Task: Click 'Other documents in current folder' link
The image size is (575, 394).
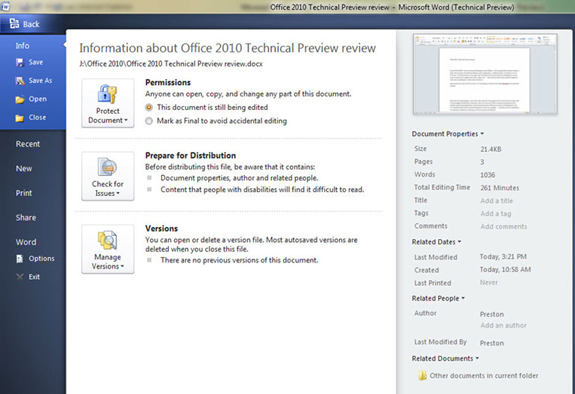Action: pyautogui.click(x=484, y=376)
